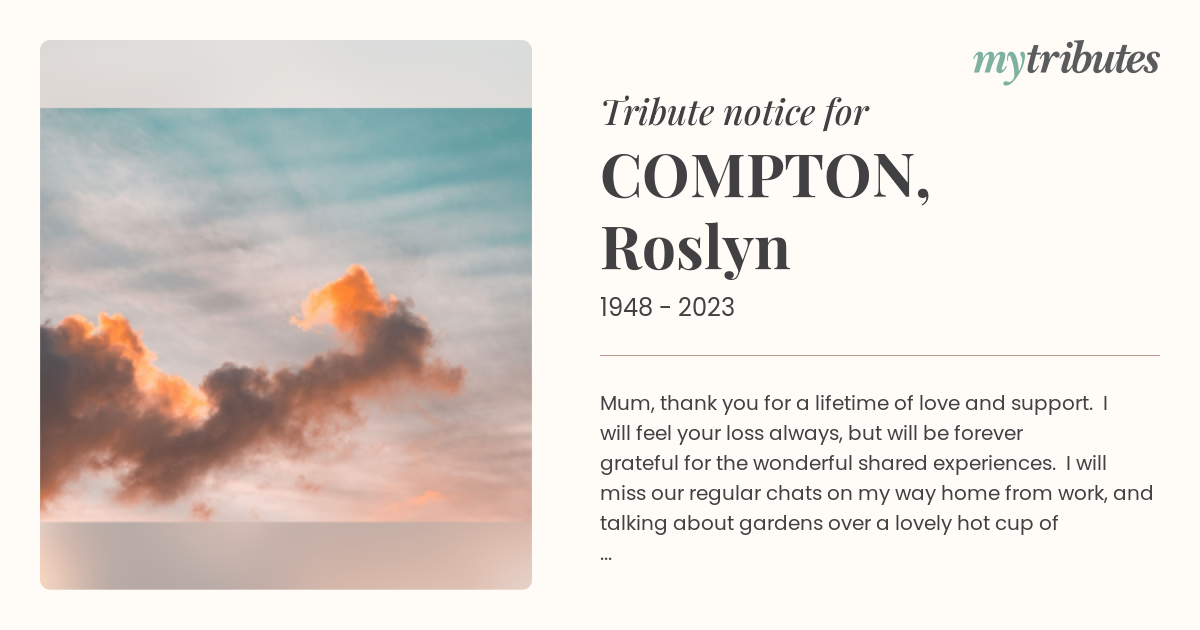
Task: Open the sunset cloud tribute photo
Action: [286, 315]
